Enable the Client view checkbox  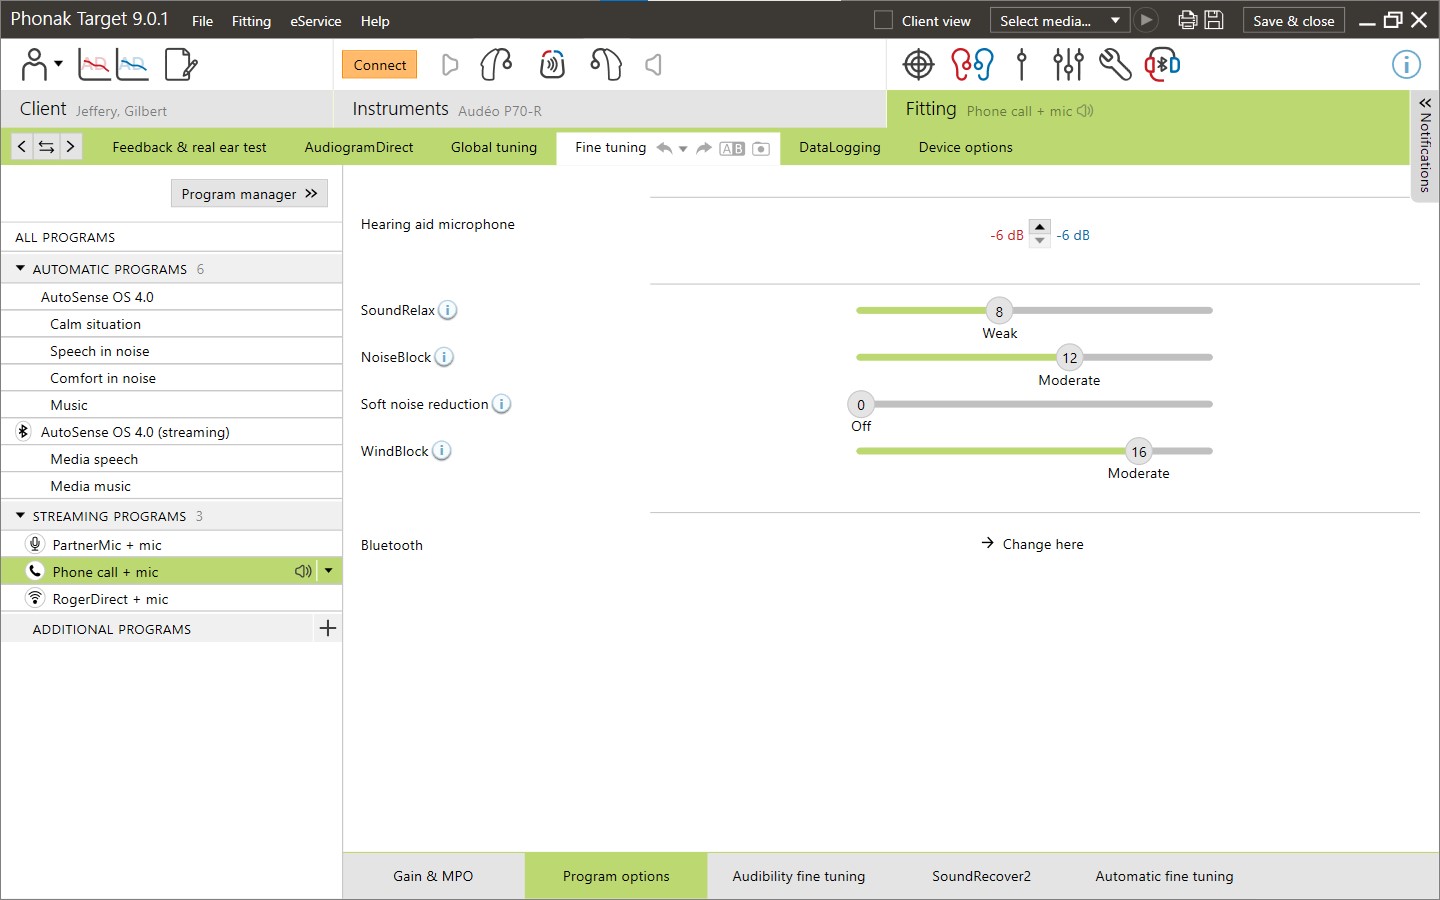(883, 20)
